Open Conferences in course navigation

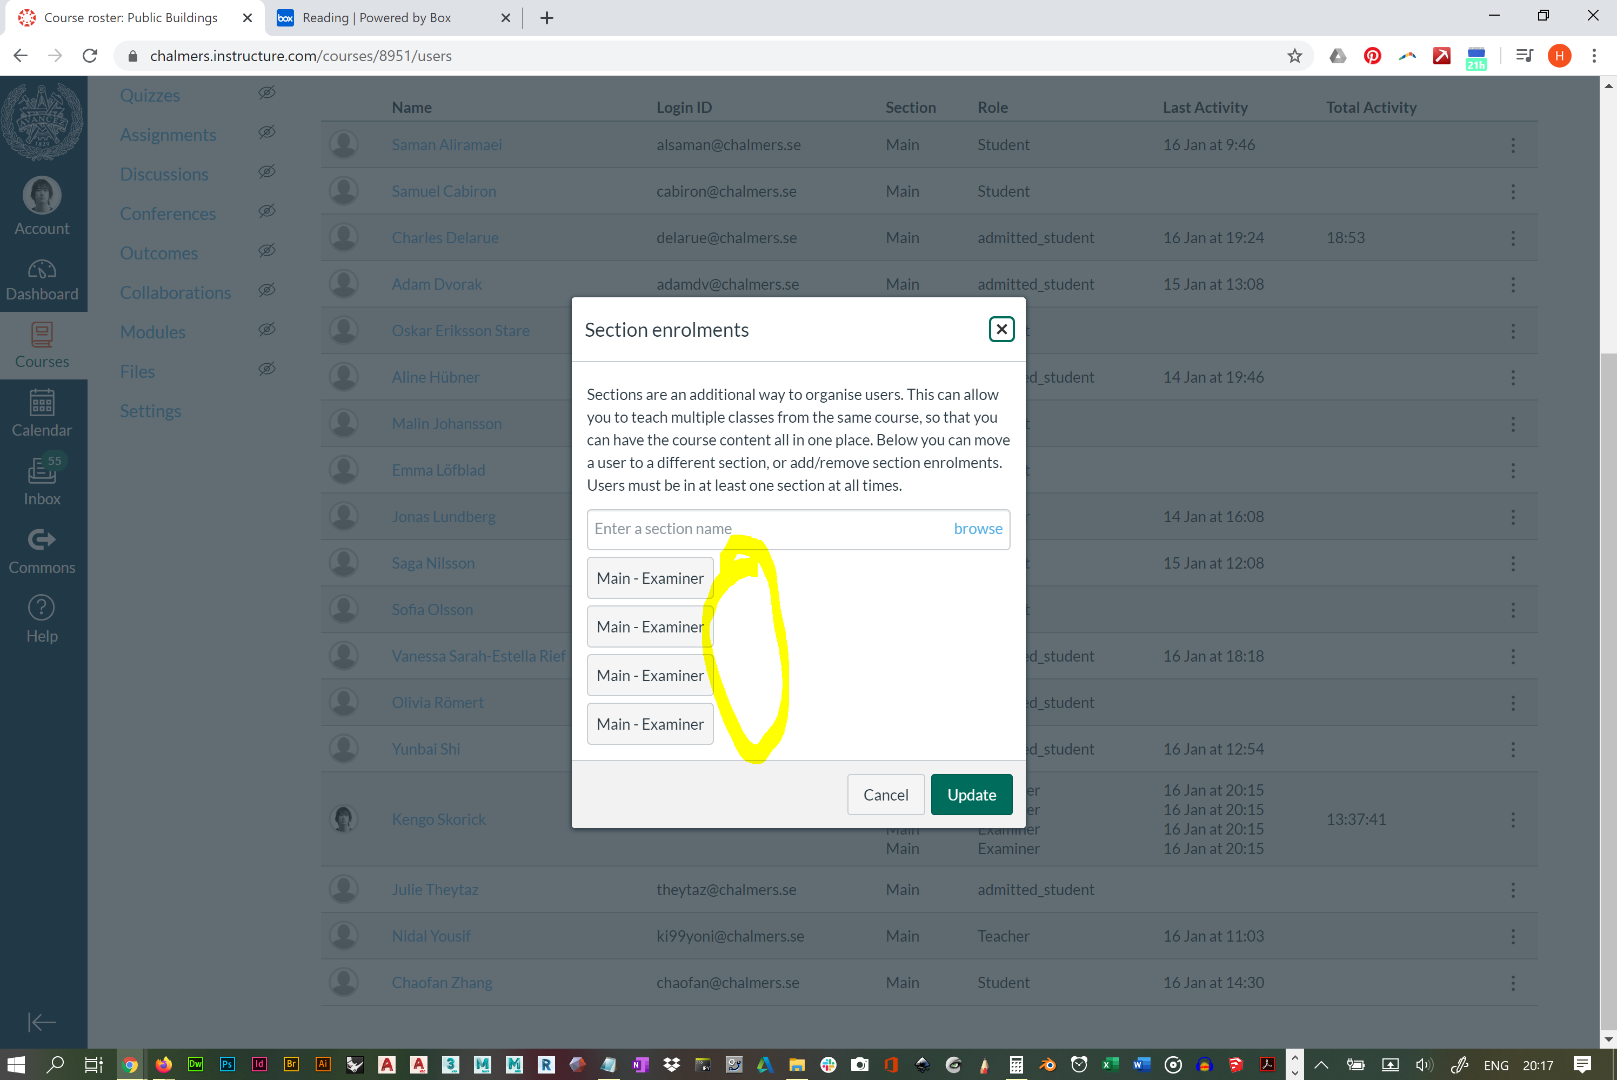click(x=168, y=214)
